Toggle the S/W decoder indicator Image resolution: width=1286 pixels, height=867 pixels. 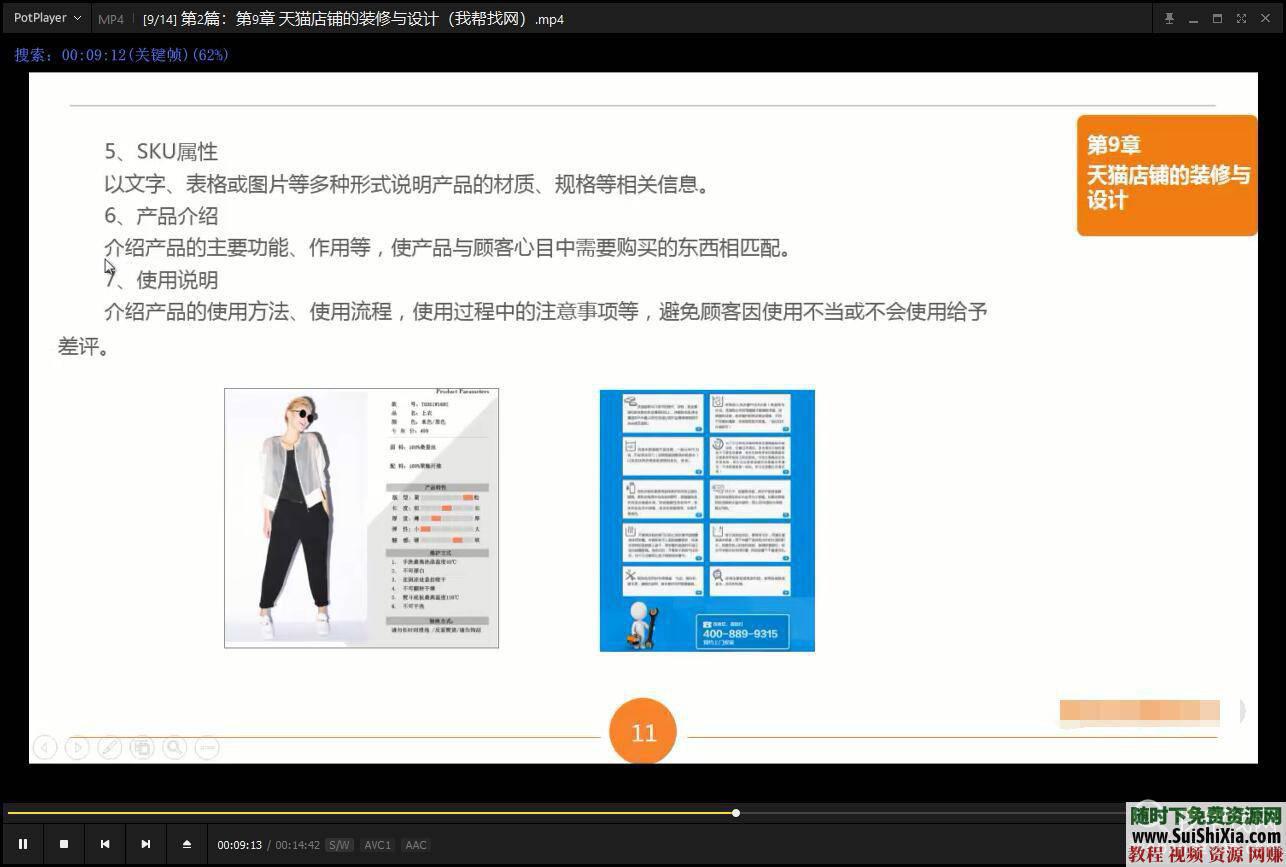(339, 845)
